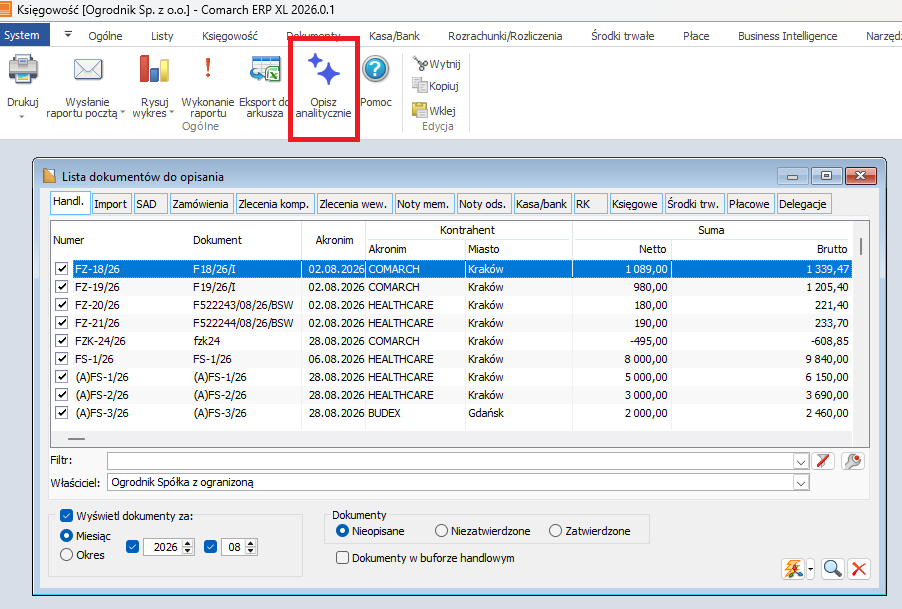Click Opisz analitycznie sparkle icon
The width and height of the screenshot is (902, 609).
click(323, 69)
